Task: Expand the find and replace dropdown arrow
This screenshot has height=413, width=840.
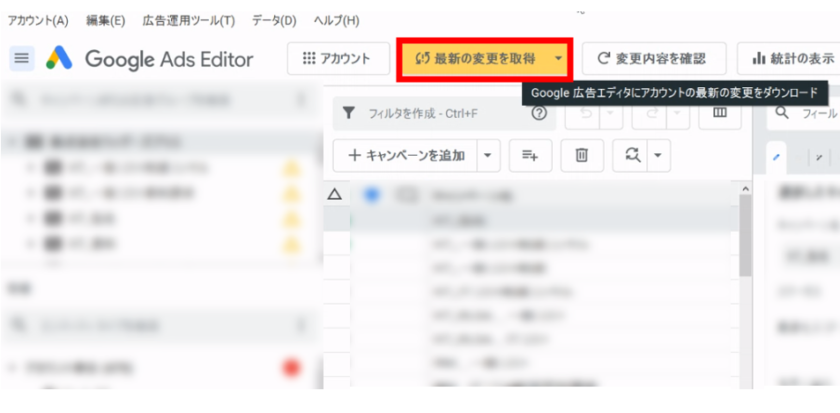Action: tap(658, 155)
